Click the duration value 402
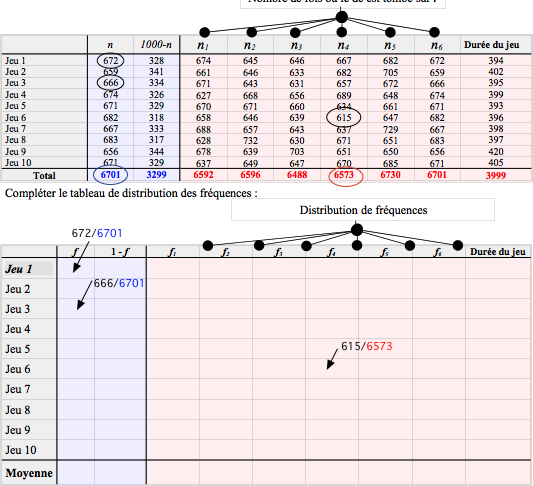The height and width of the screenshot is (486, 533). coord(496,72)
